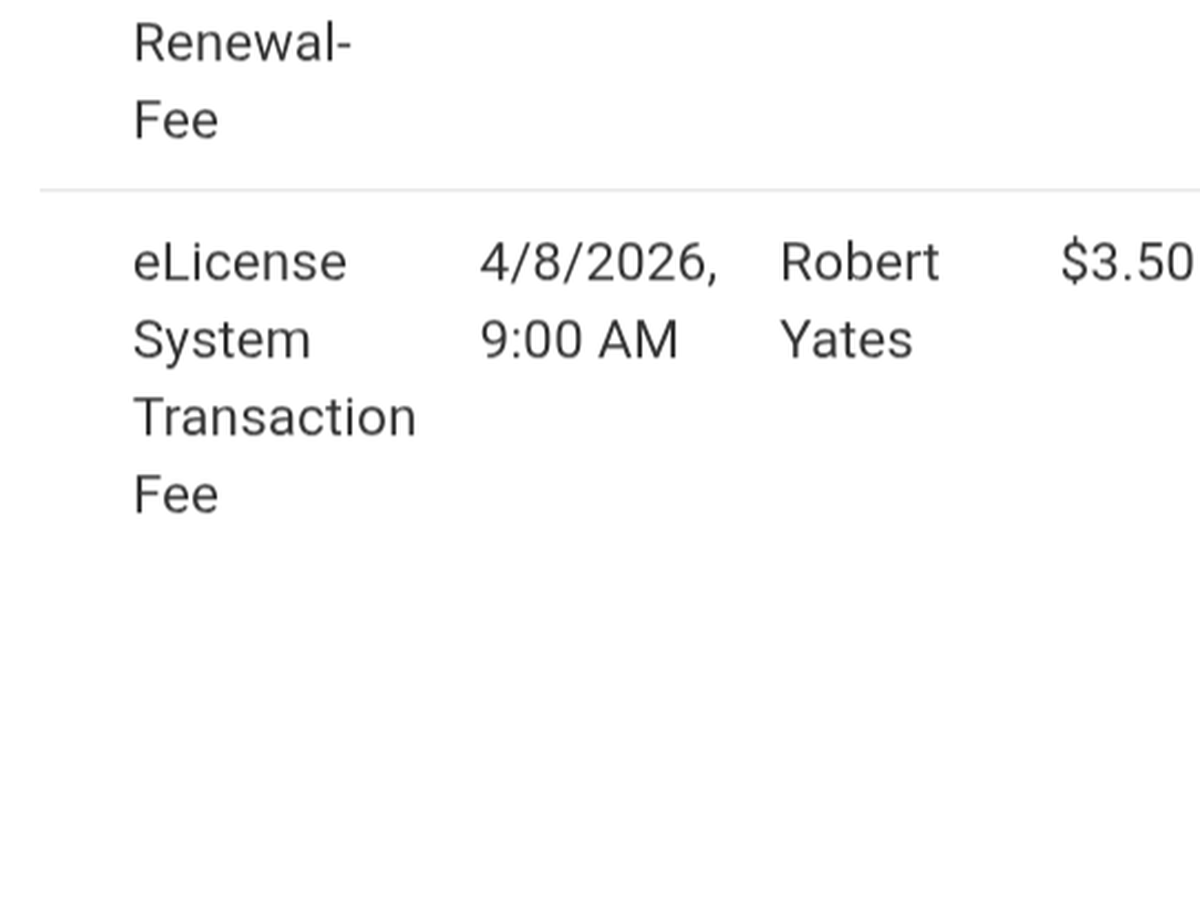Click the first name "Robert"
The height and width of the screenshot is (900, 1200).
(x=859, y=263)
